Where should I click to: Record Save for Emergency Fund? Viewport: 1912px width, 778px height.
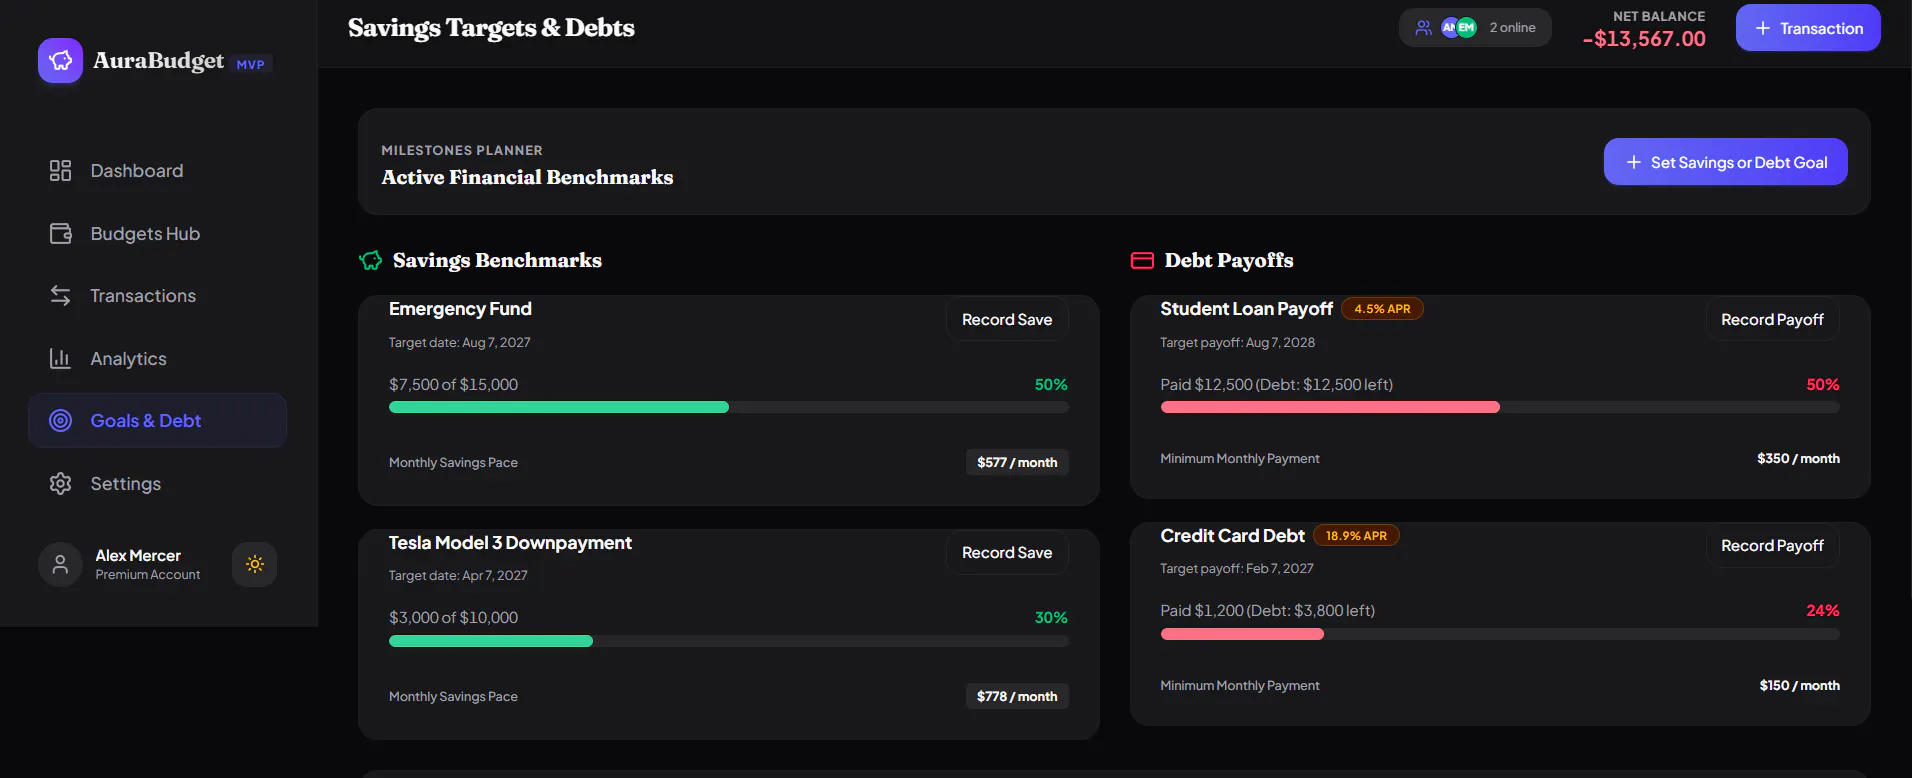click(1007, 320)
